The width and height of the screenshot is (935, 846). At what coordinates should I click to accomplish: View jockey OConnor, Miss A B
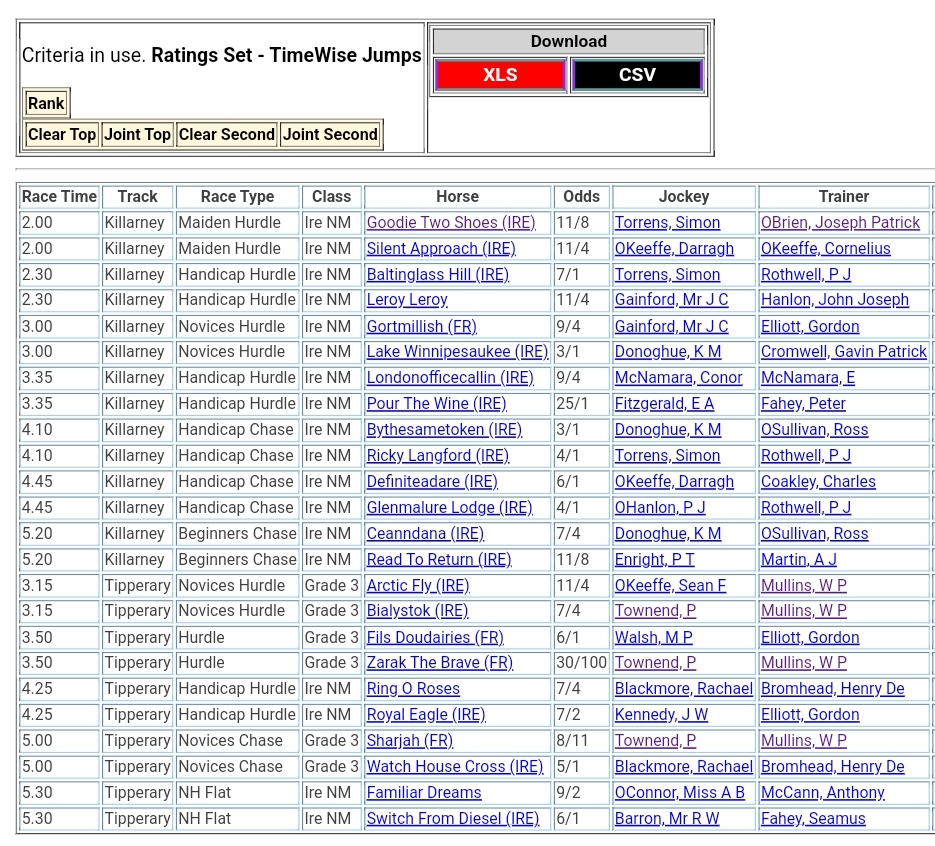tap(680, 793)
